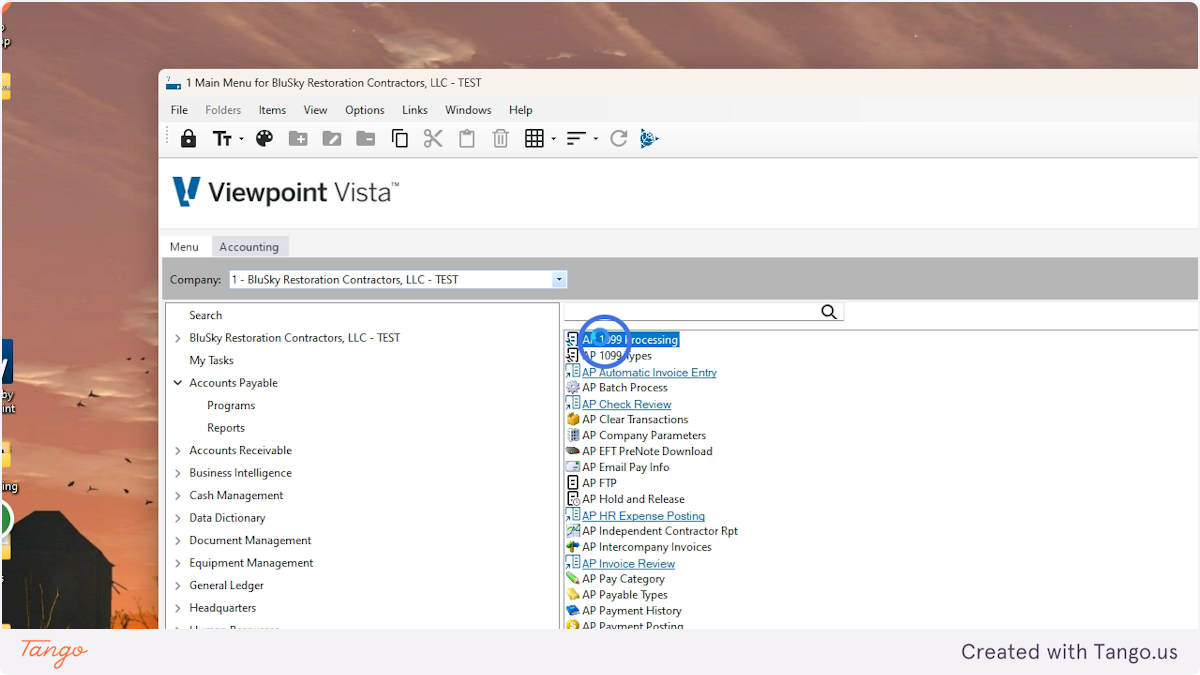Select My Tasks in the tree
The width and height of the screenshot is (1200, 675).
(211, 360)
